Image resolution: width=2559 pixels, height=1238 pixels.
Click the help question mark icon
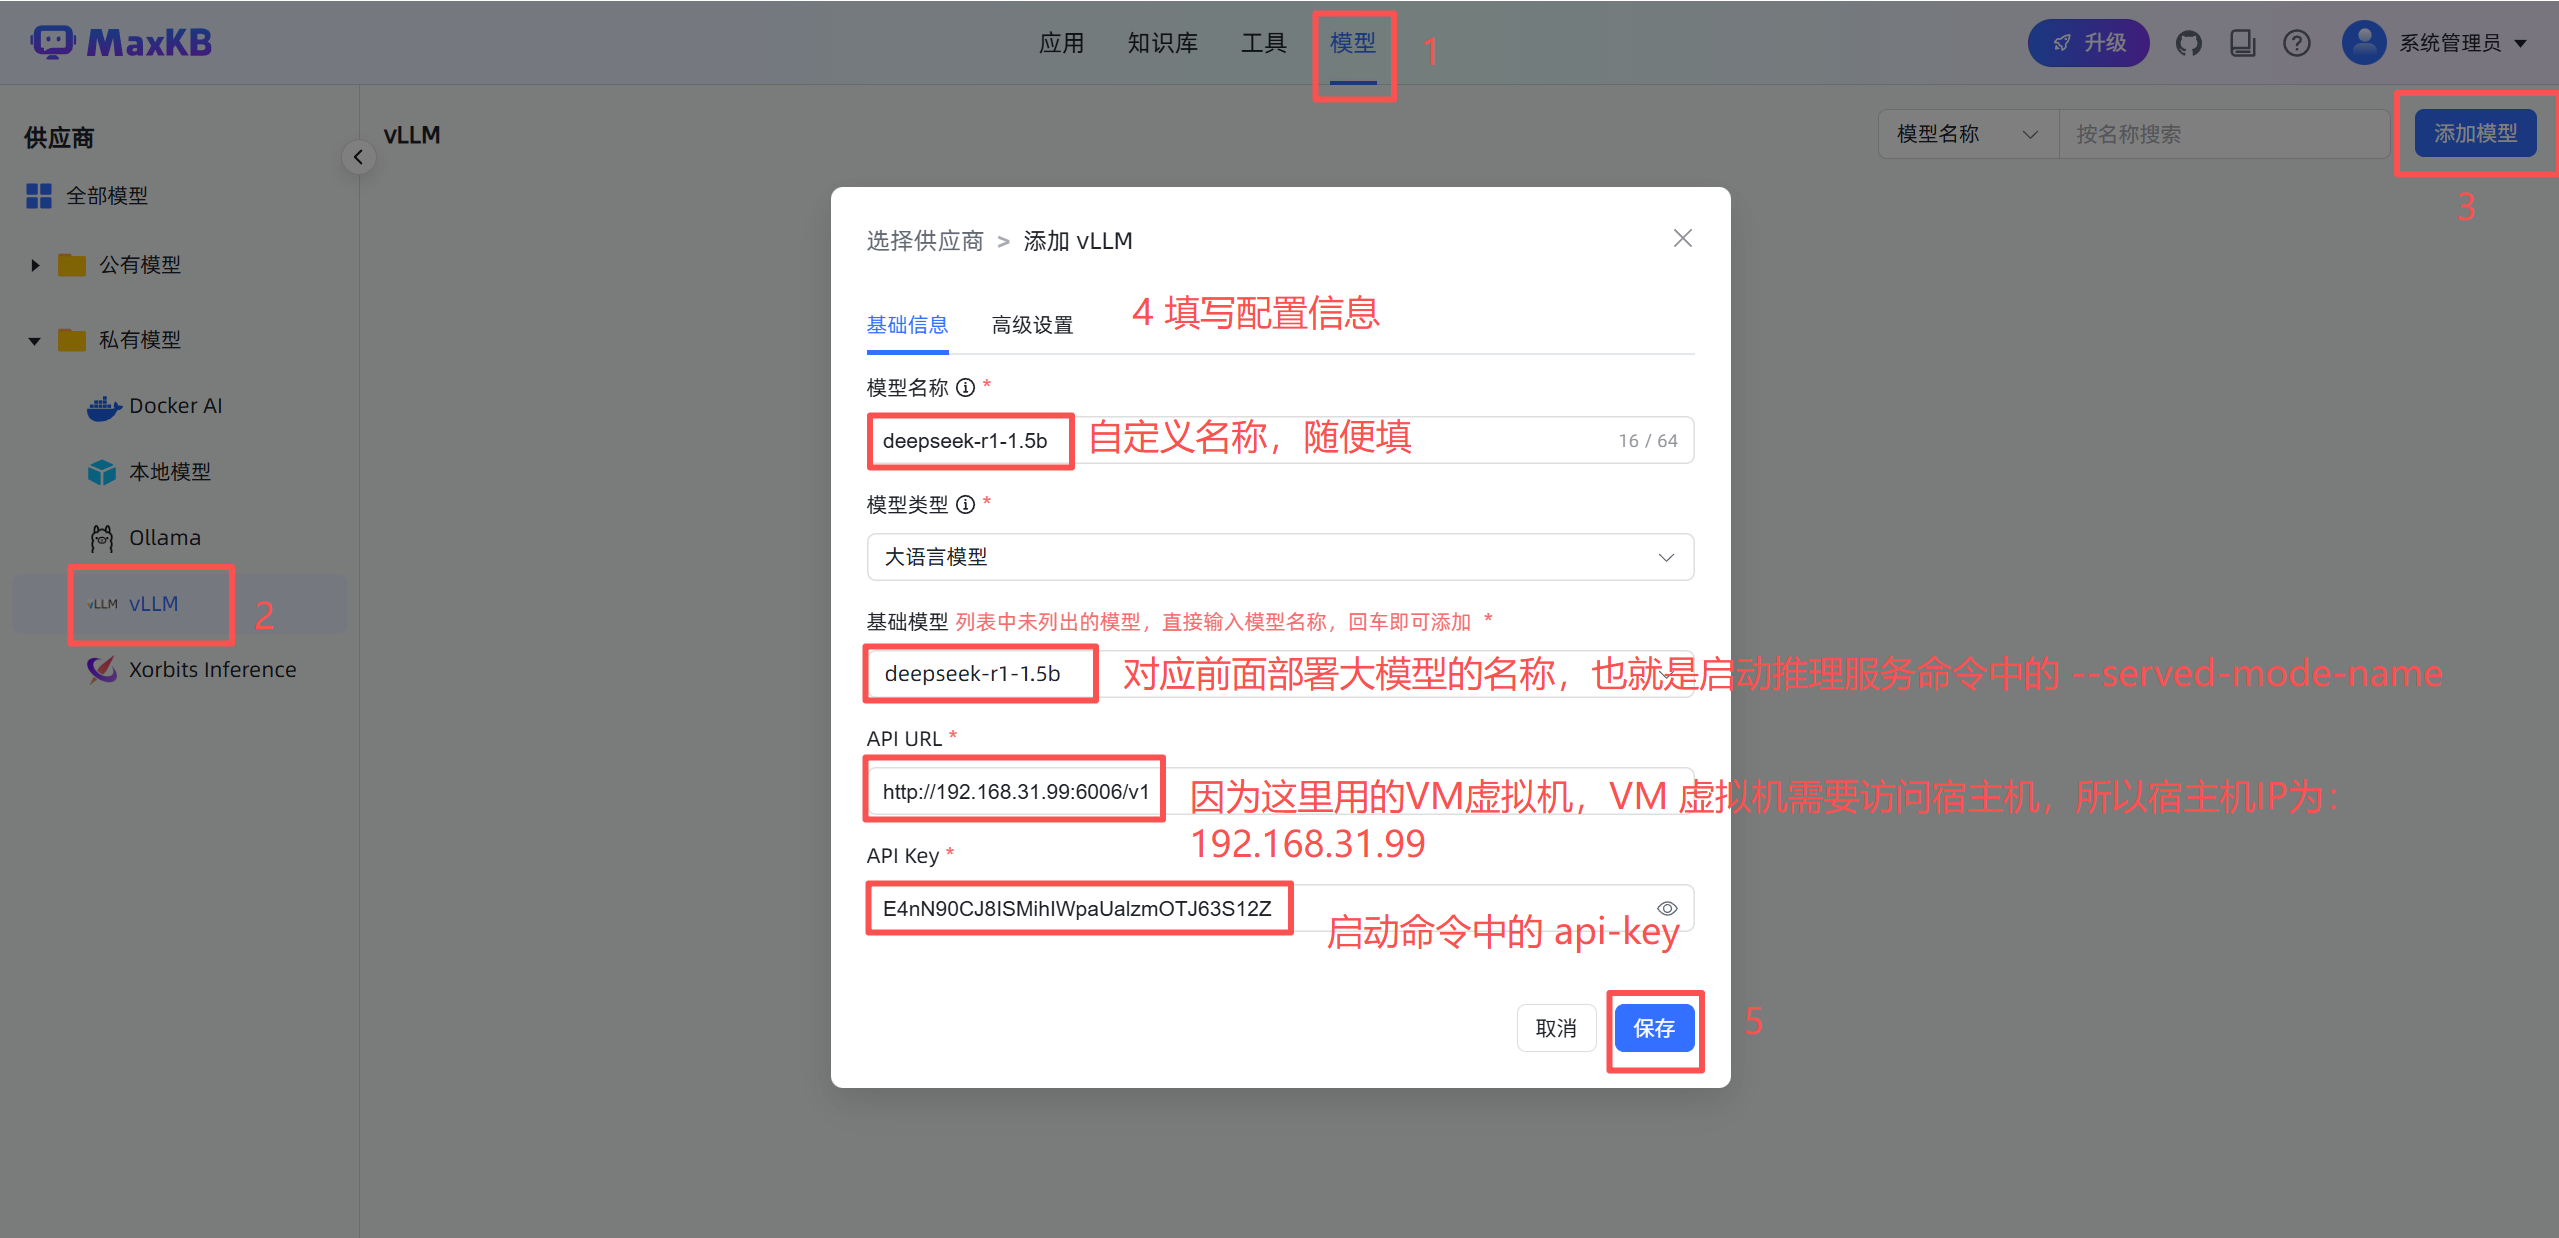pos(2296,43)
